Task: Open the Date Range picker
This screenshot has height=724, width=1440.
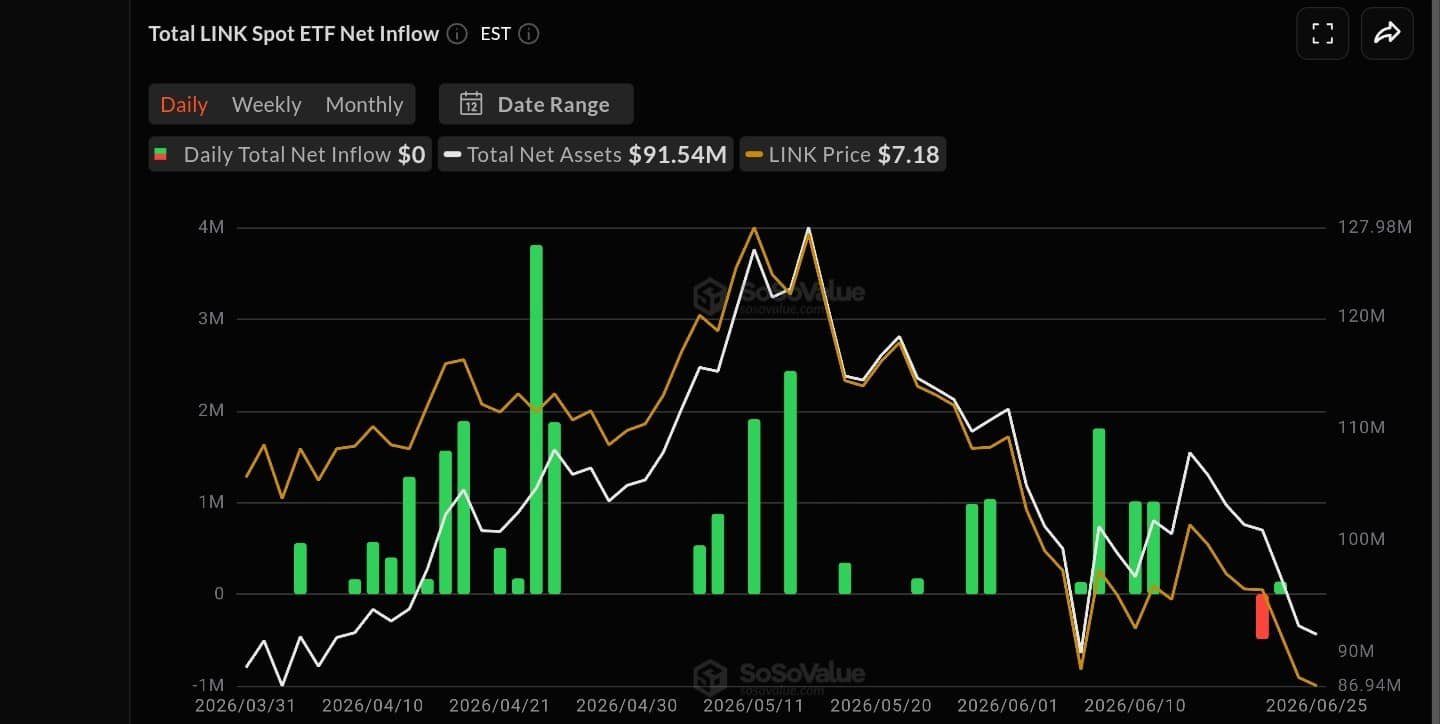Action: pyautogui.click(x=536, y=104)
